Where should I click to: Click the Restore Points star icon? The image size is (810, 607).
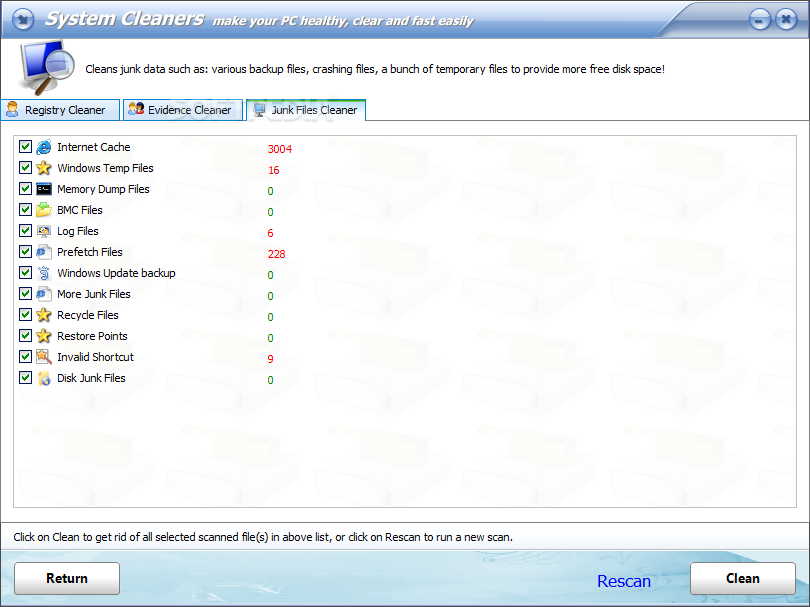click(x=44, y=336)
